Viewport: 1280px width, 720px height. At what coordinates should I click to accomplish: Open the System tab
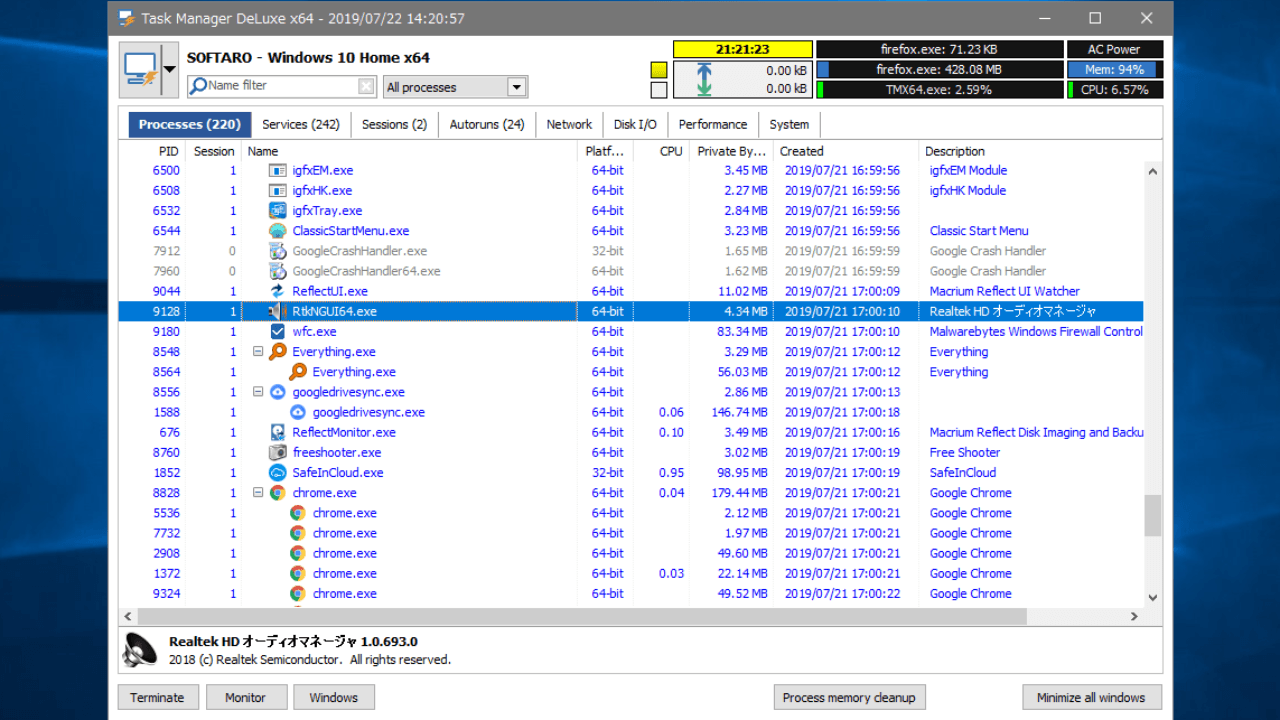(x=789, y=124)
